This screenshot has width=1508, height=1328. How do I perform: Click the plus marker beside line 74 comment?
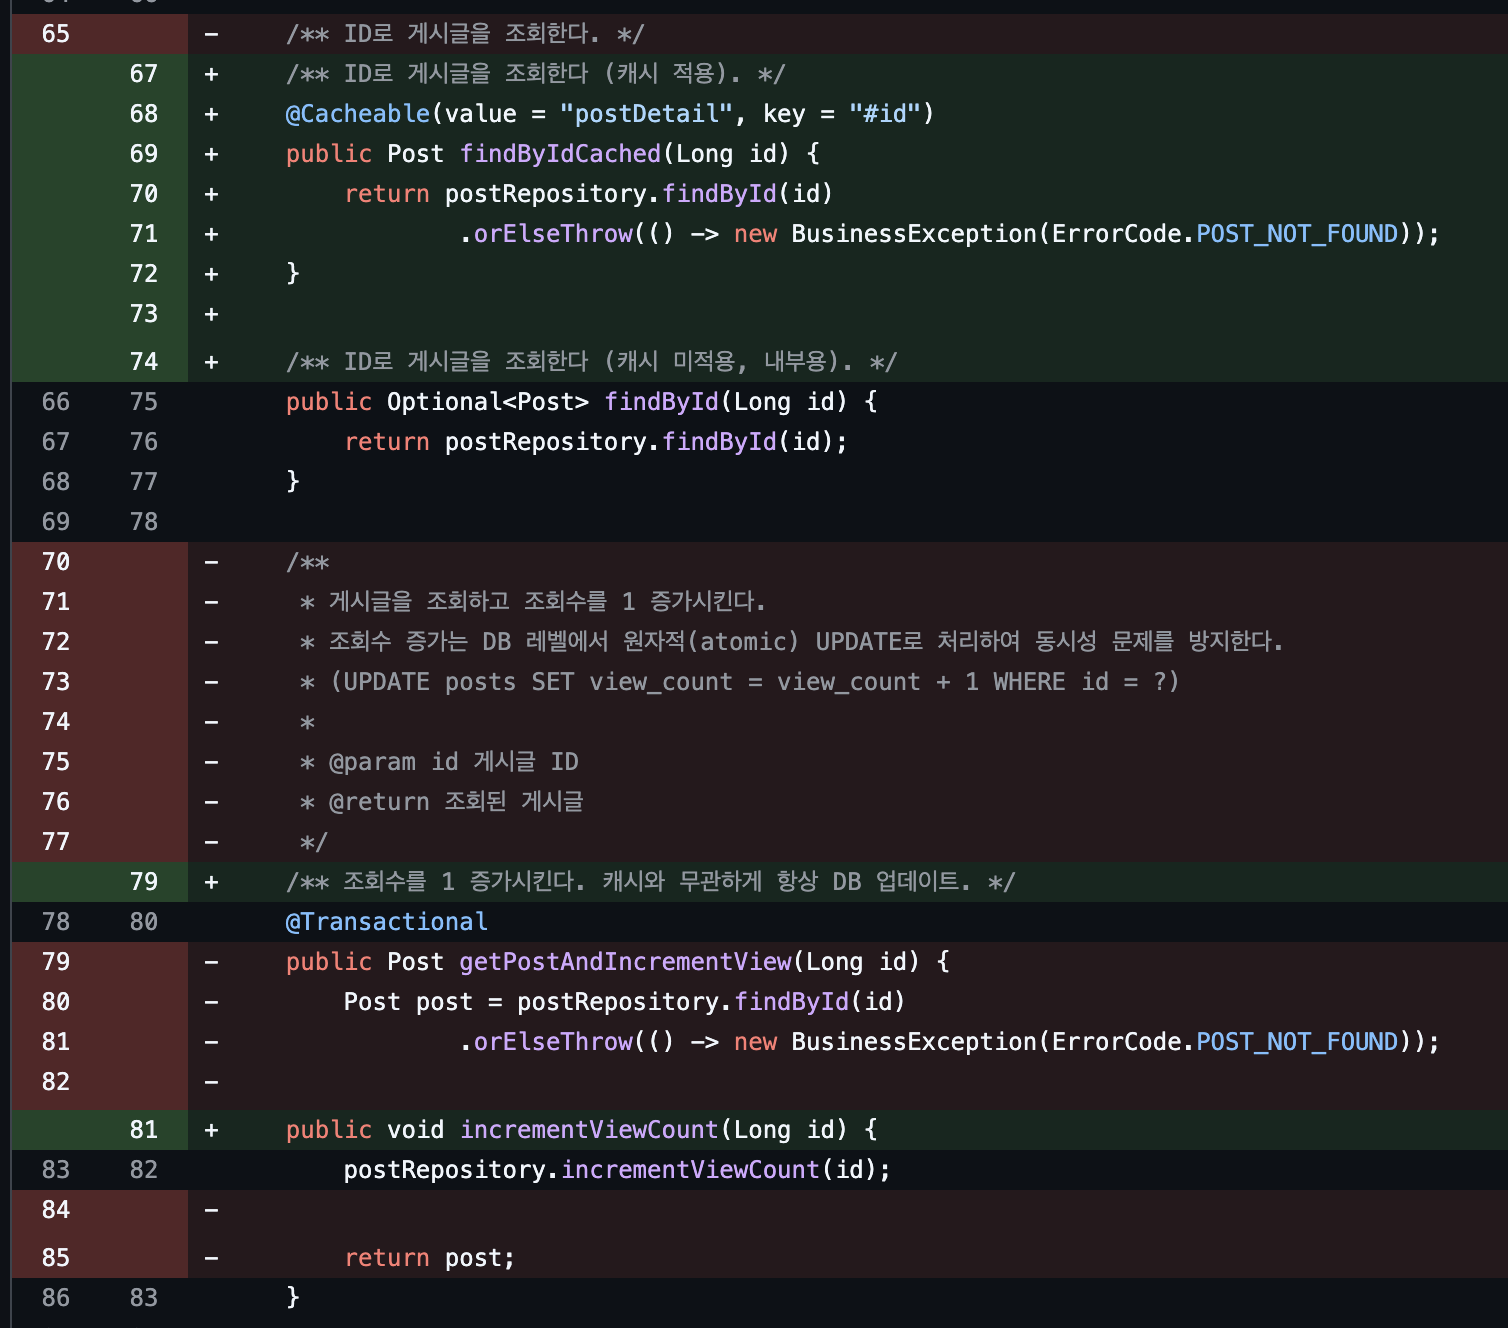(211, 361)
